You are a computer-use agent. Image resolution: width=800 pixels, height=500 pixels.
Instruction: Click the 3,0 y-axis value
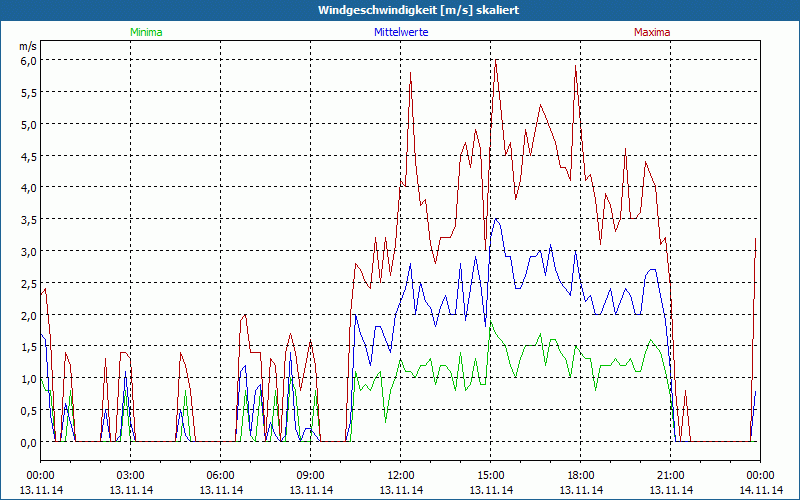click(28, 252)
